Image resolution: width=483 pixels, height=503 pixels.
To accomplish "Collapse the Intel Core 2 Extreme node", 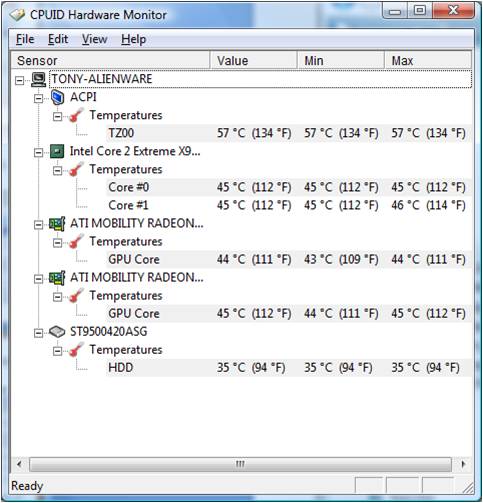I will tap(39, 153).
